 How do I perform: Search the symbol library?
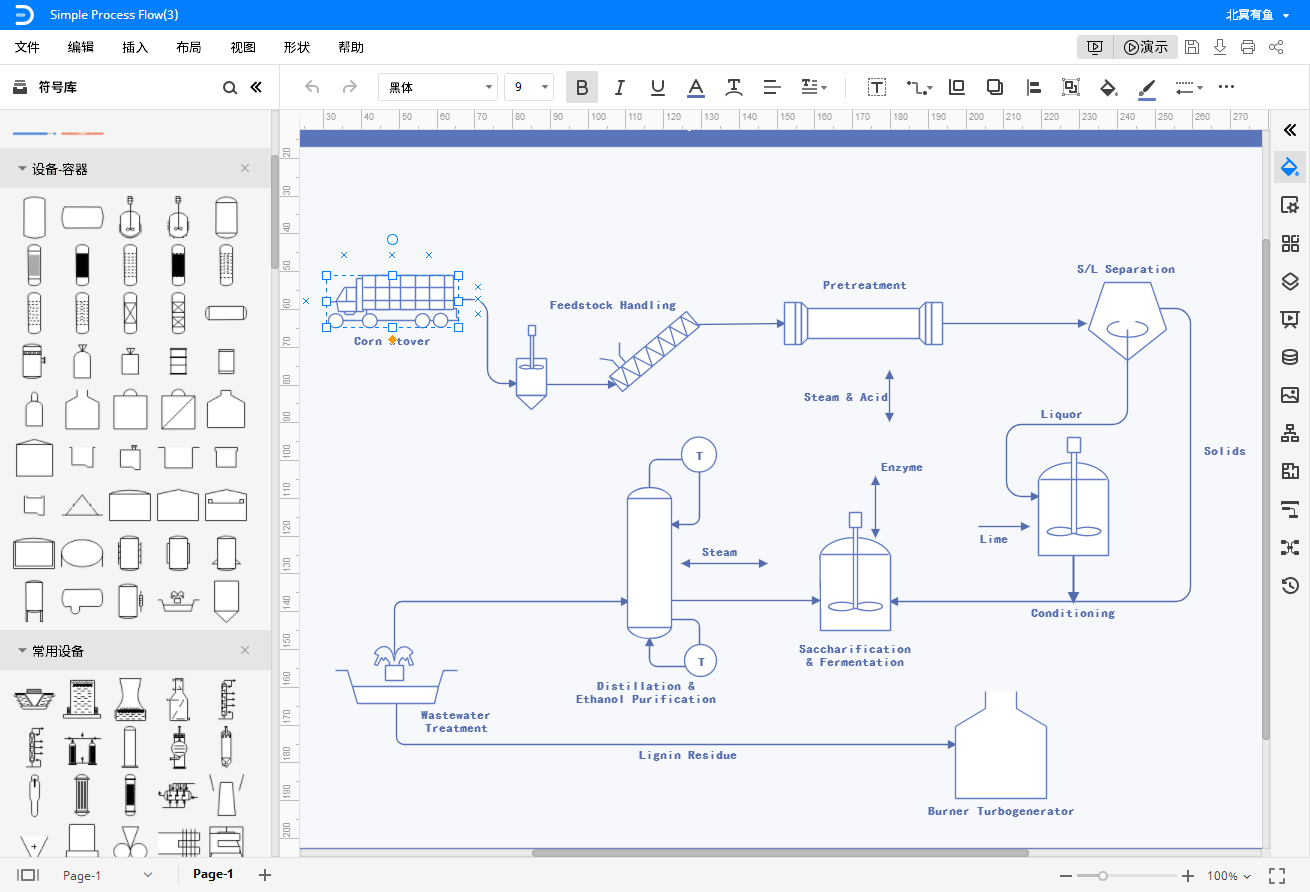[230, 88]
